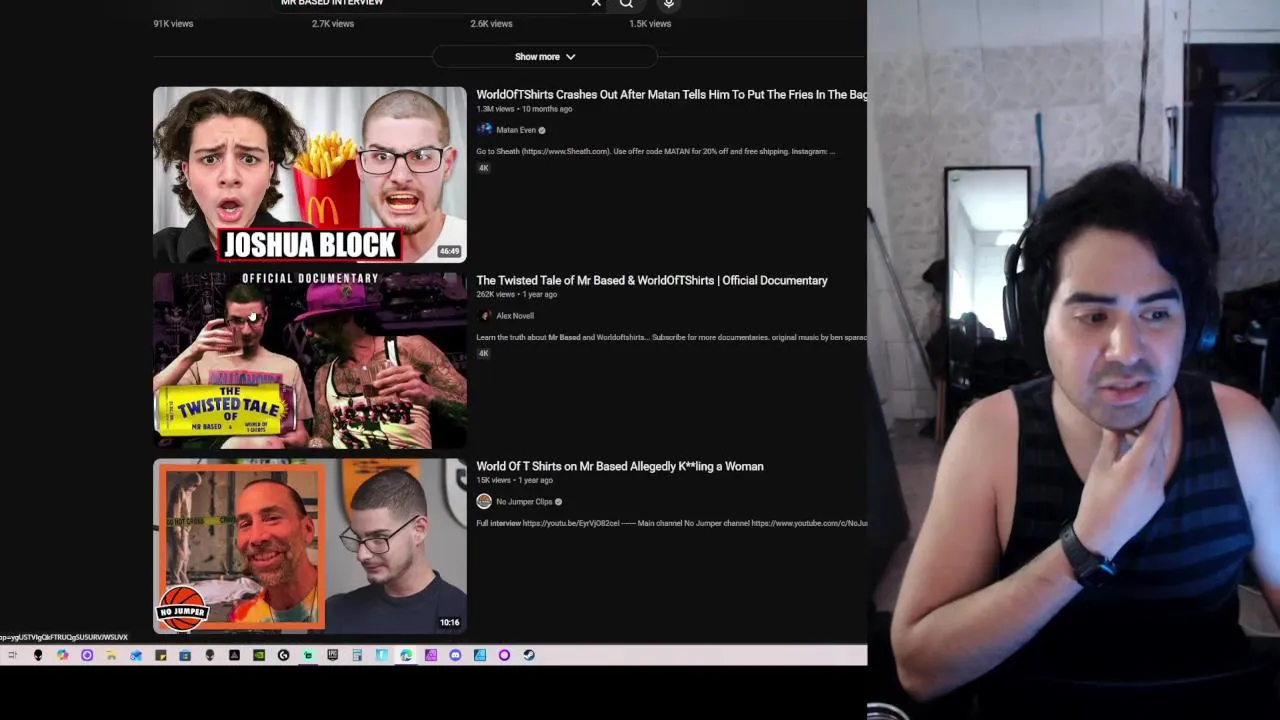Launch Steam from the taskbar

[529, 655]
